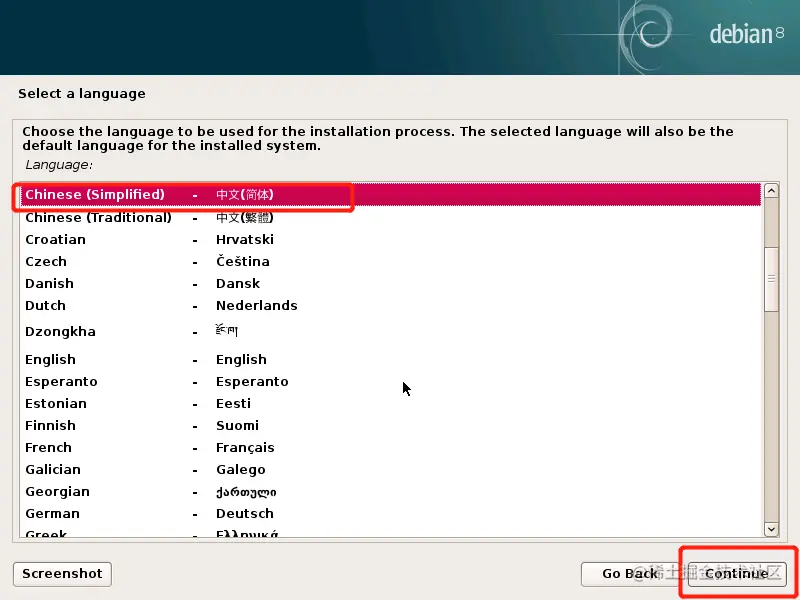Click the scrollbar down arrow
The image size is (800, 600).
(771, 529)
